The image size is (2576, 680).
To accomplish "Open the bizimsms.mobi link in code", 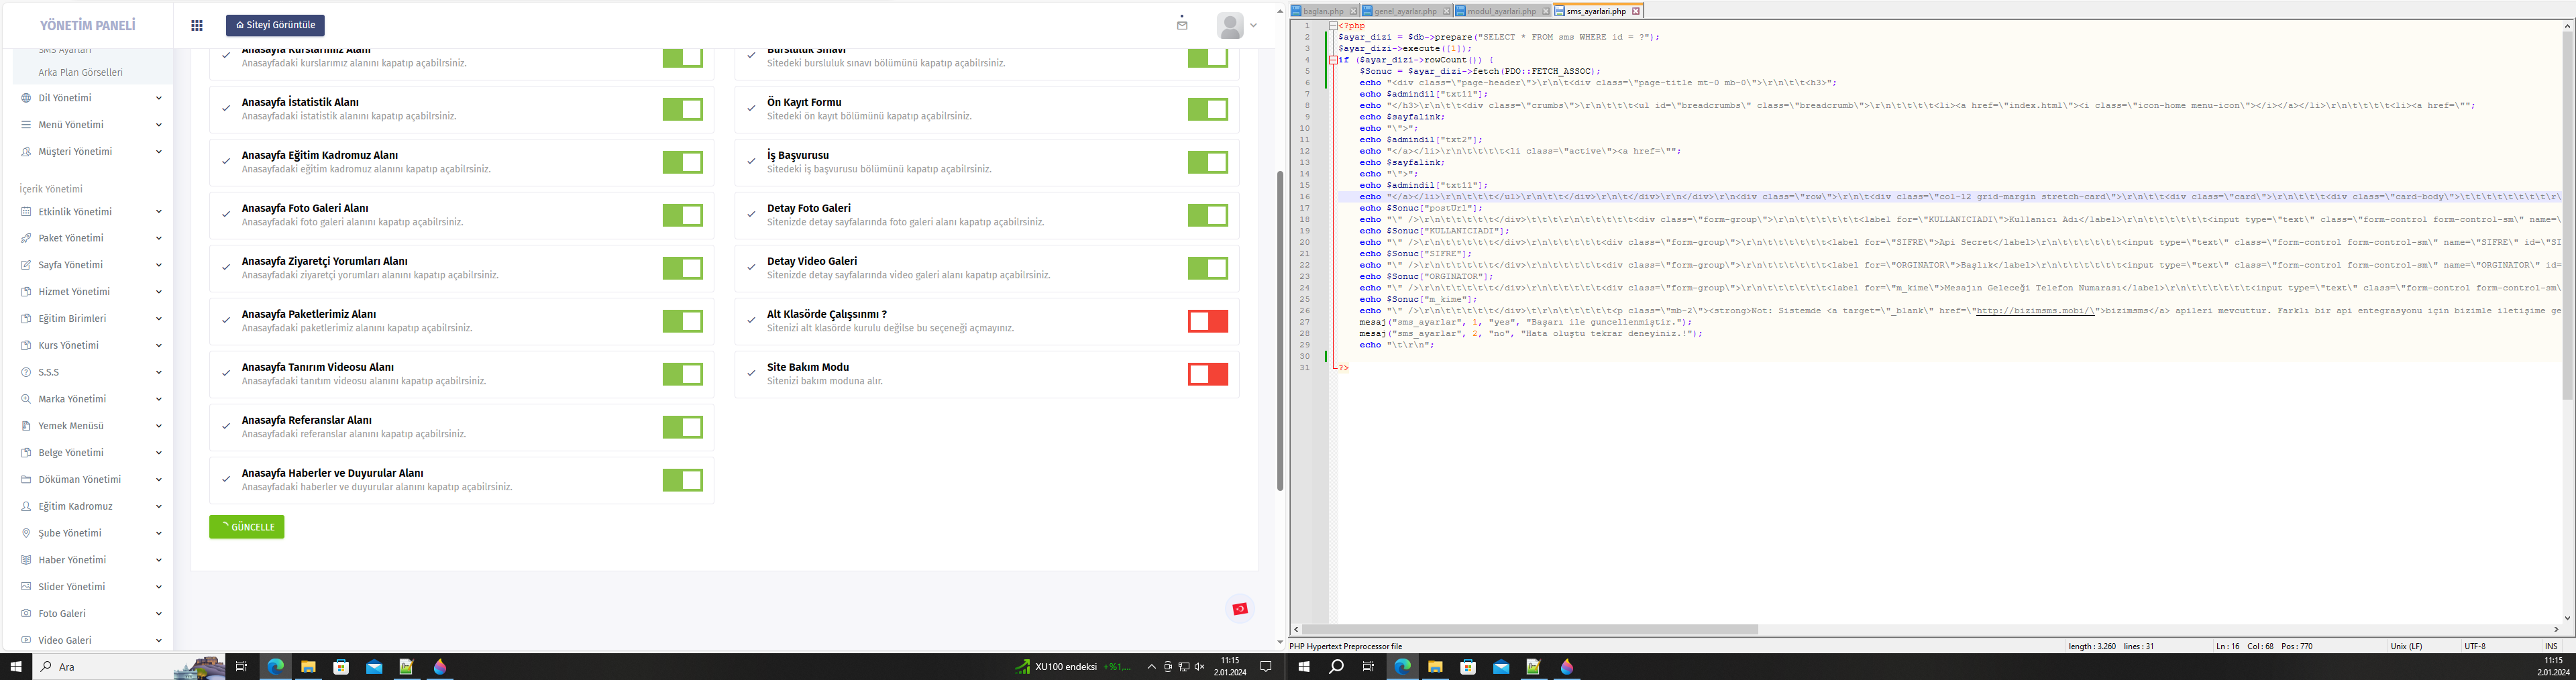I will coord(2035,311).
